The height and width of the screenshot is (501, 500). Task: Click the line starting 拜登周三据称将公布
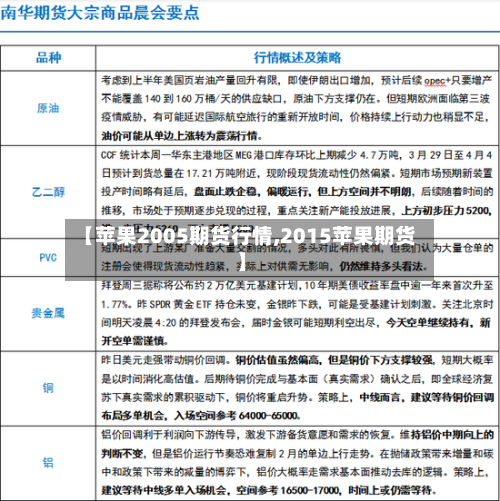[297, 285]
